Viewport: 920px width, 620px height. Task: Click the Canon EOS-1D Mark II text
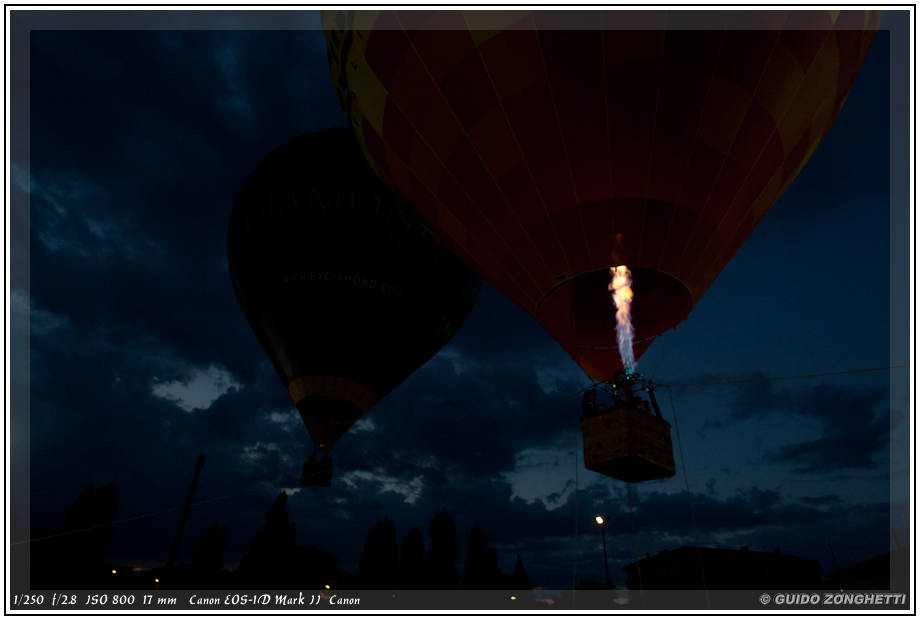[254, 600]
